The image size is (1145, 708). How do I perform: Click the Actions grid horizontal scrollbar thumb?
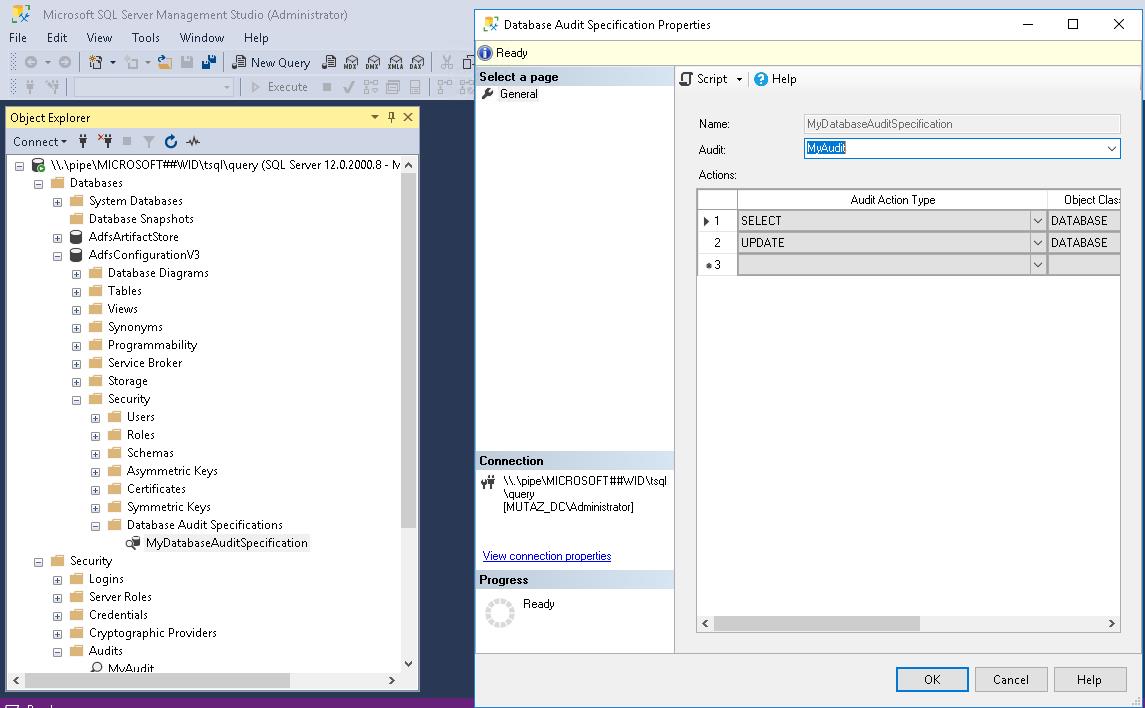click(816, 623)
